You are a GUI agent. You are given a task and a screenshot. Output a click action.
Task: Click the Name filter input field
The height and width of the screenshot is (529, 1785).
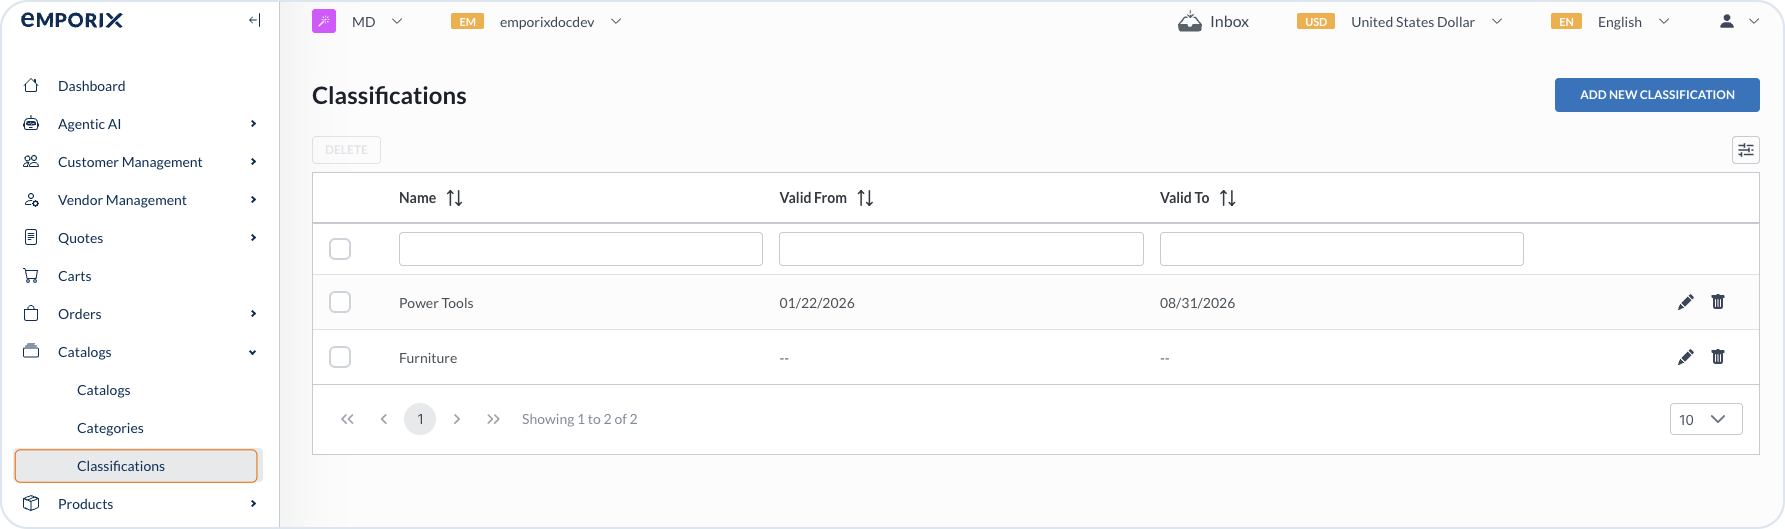coord(580,249)
